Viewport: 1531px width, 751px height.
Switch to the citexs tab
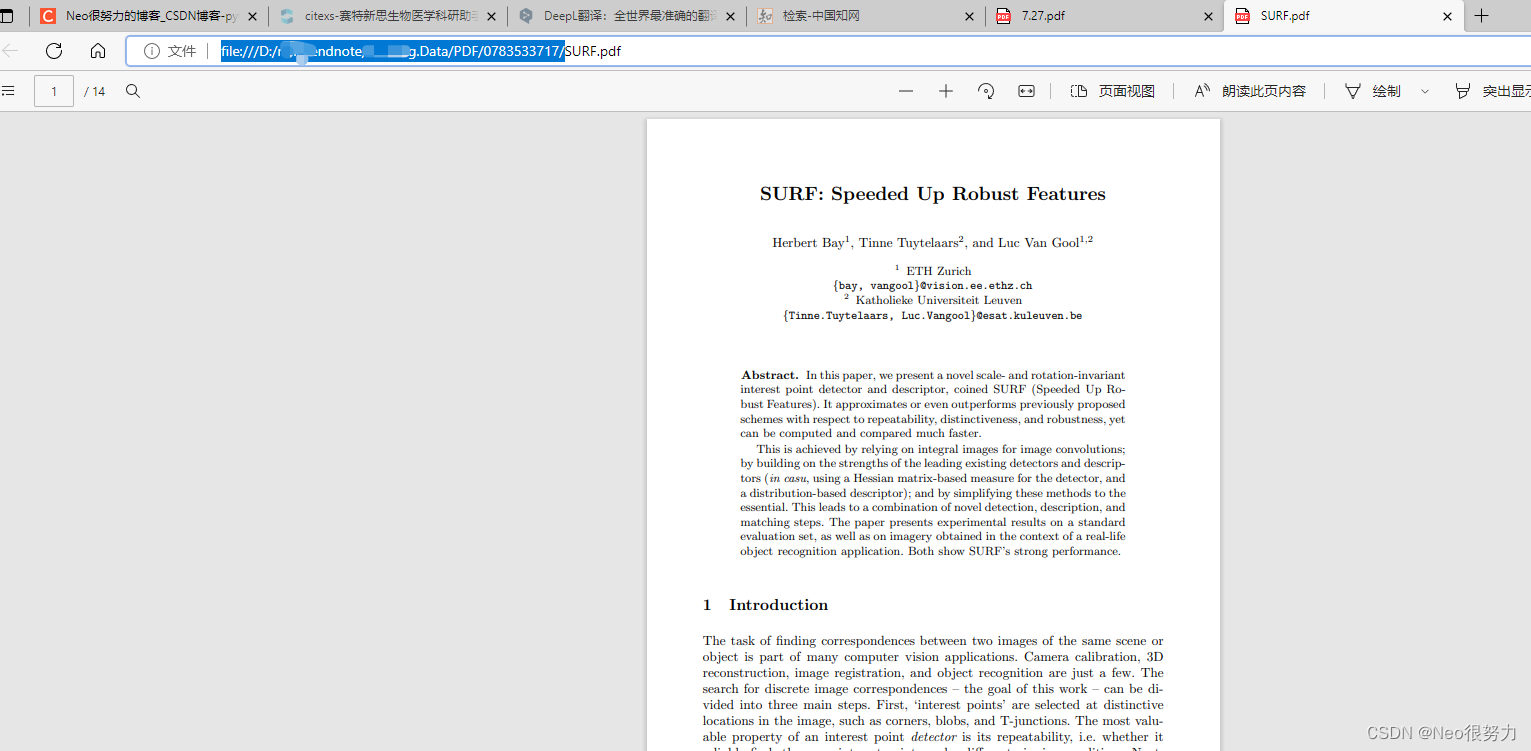click(x=388, y=16)
